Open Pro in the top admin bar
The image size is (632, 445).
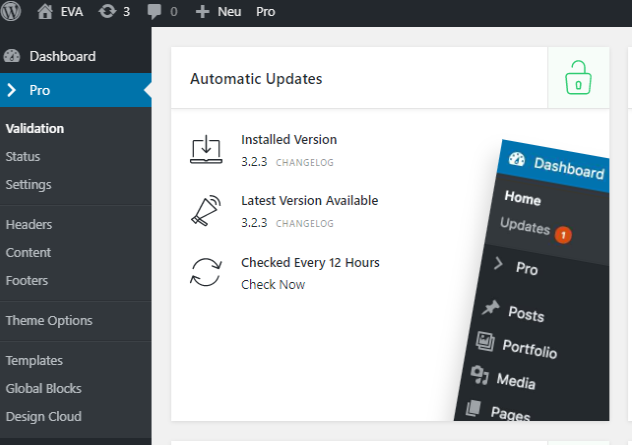click(266, 12)
